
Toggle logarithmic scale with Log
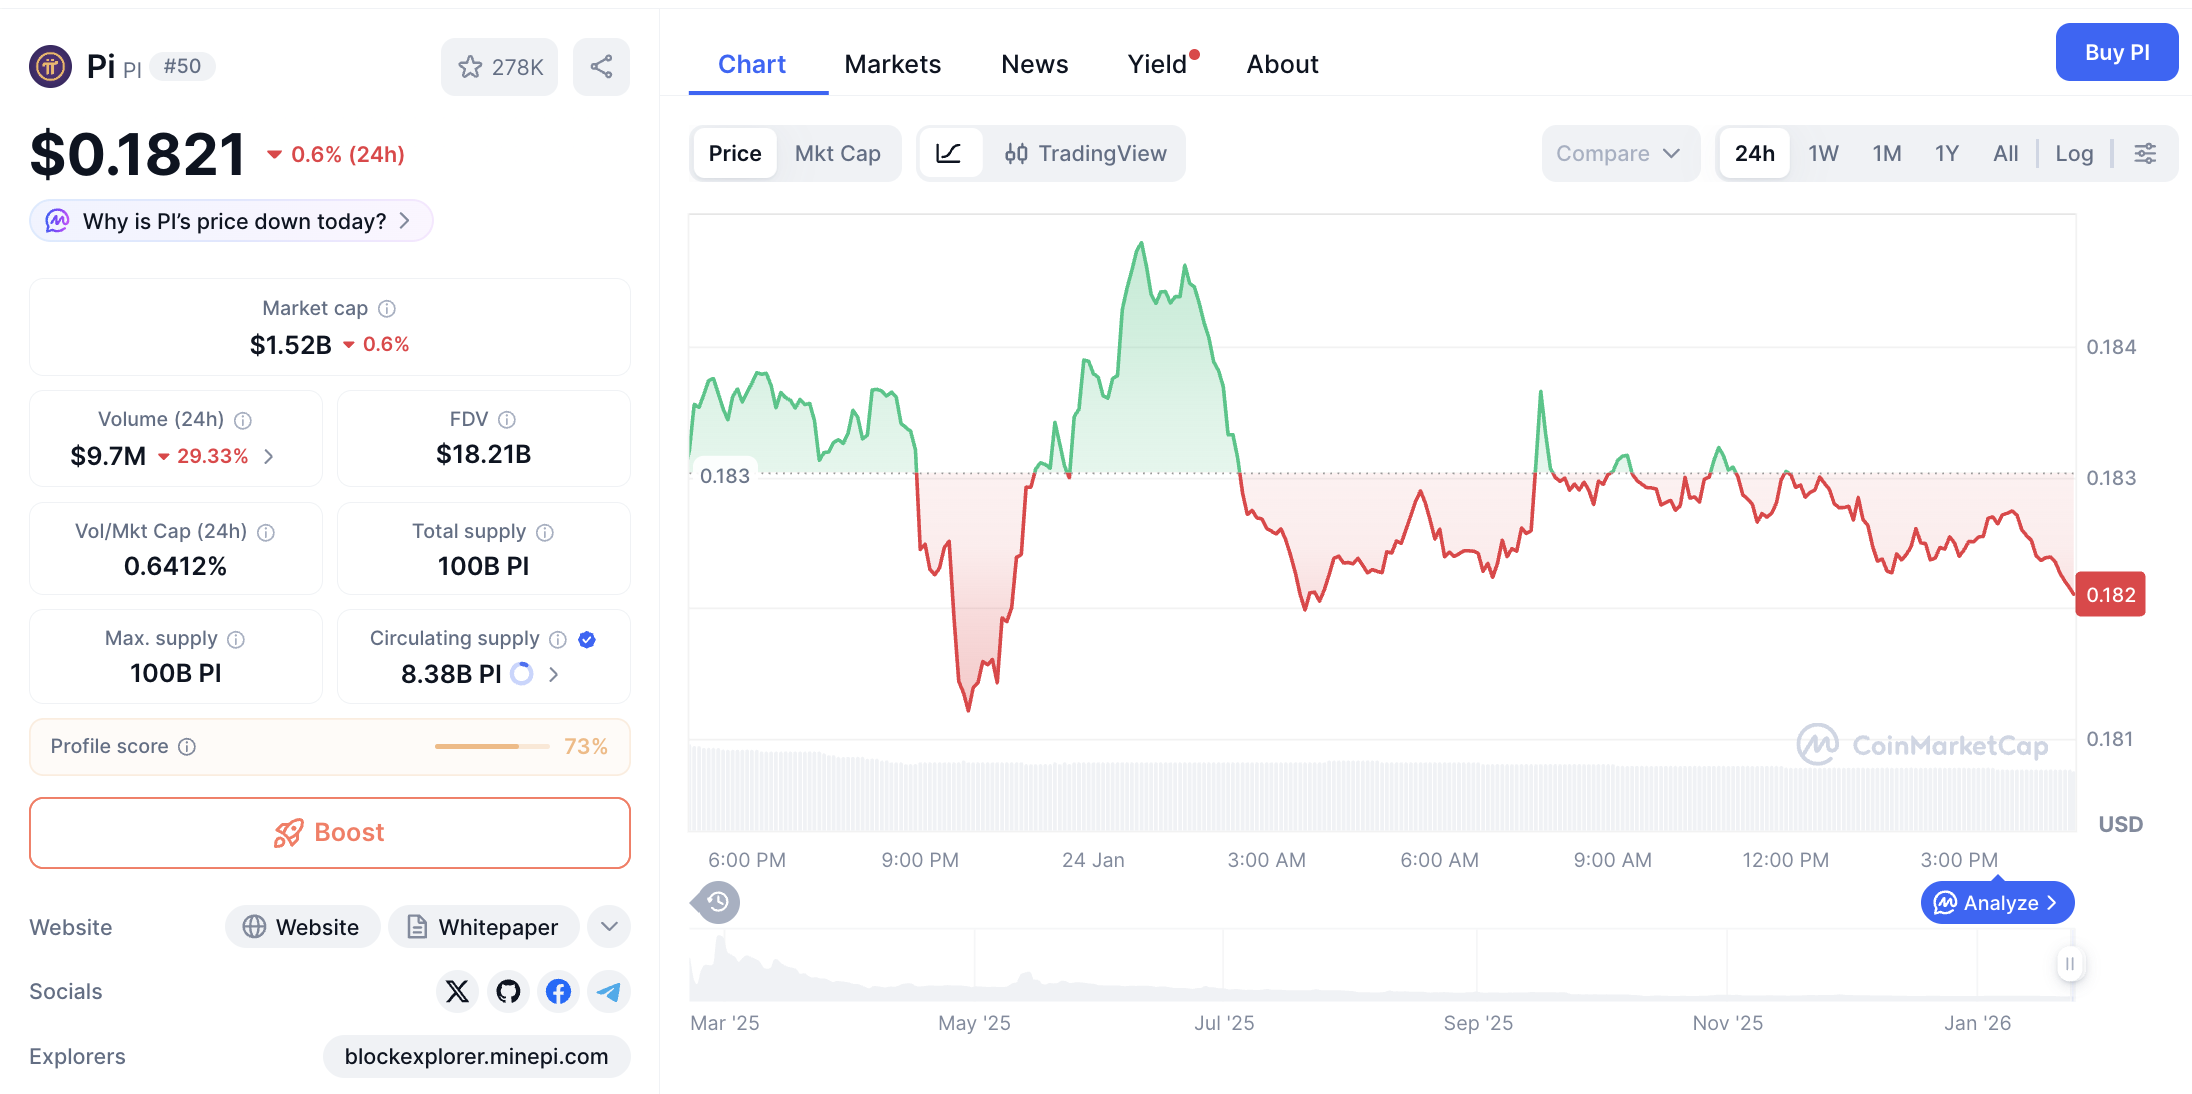(x=2074, y=153)
